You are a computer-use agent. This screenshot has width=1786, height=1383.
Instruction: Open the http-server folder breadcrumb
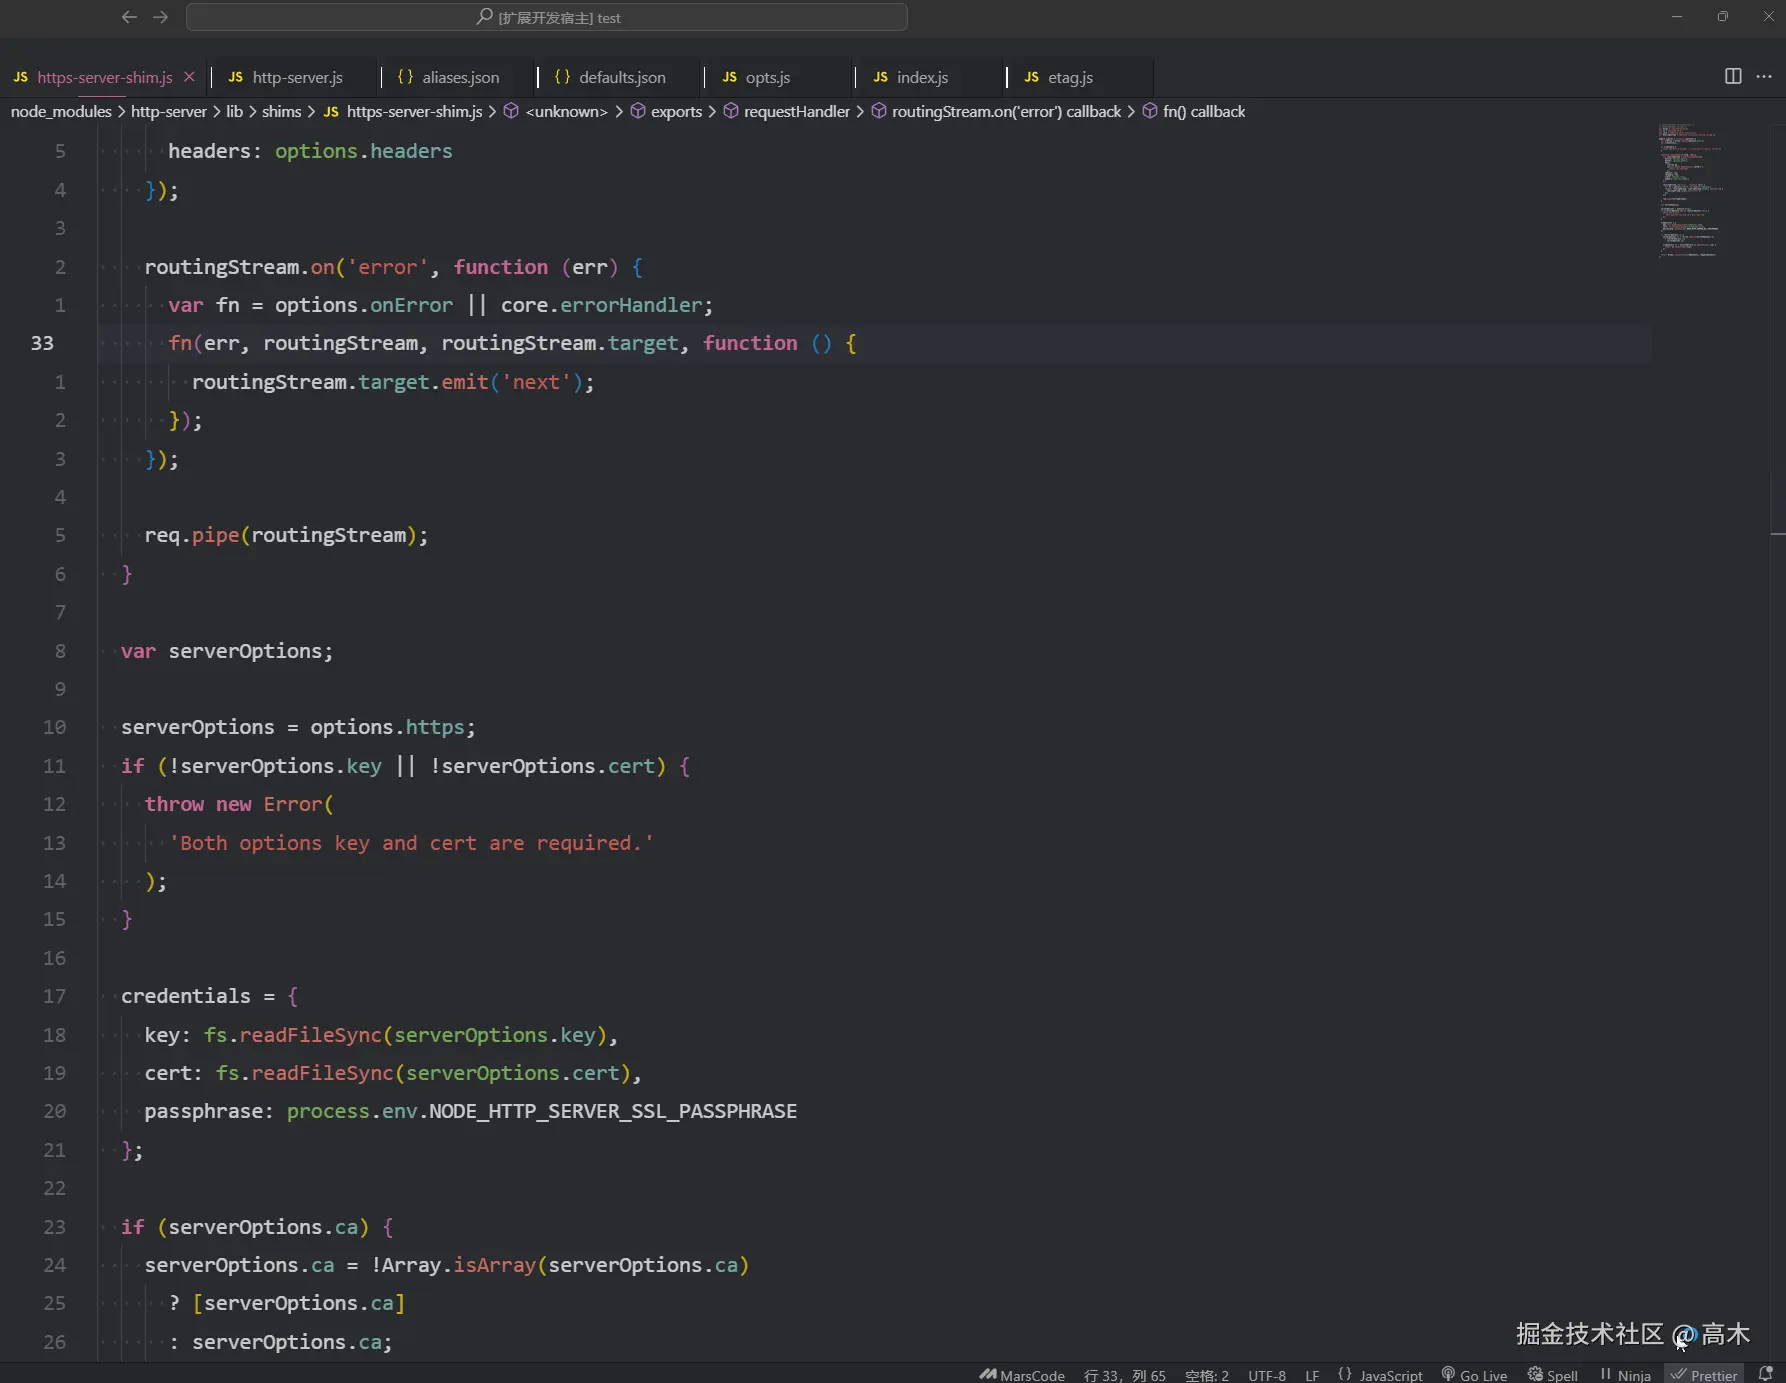[x=169, y=111]
